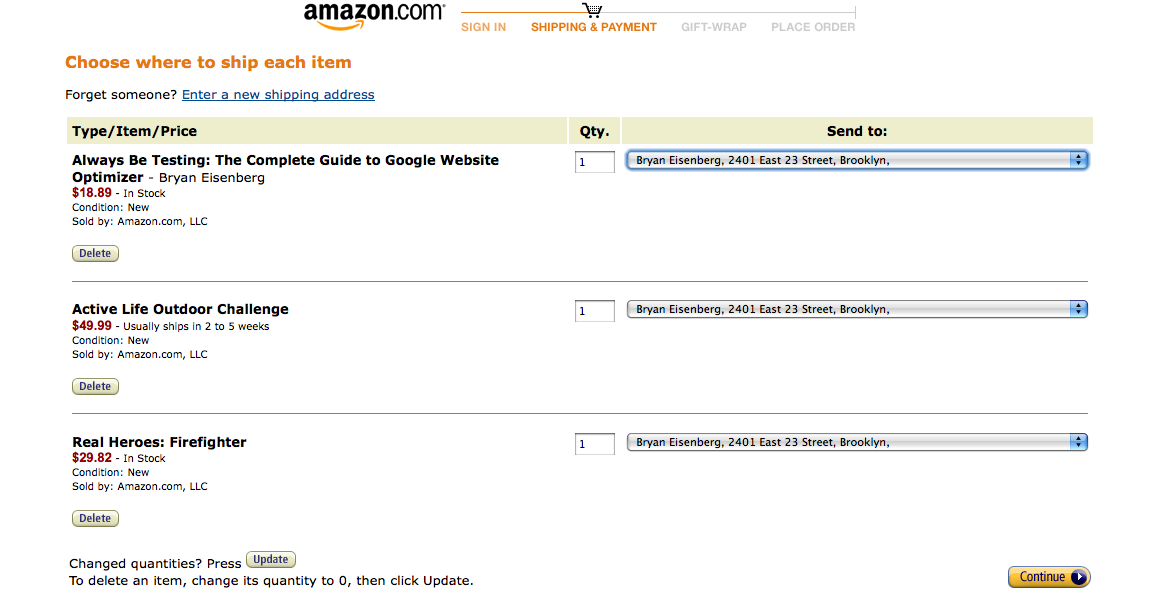Click the quantity field for Real Heroes: Firefighter
The image size is (1157, 596).
click(594, 443)
